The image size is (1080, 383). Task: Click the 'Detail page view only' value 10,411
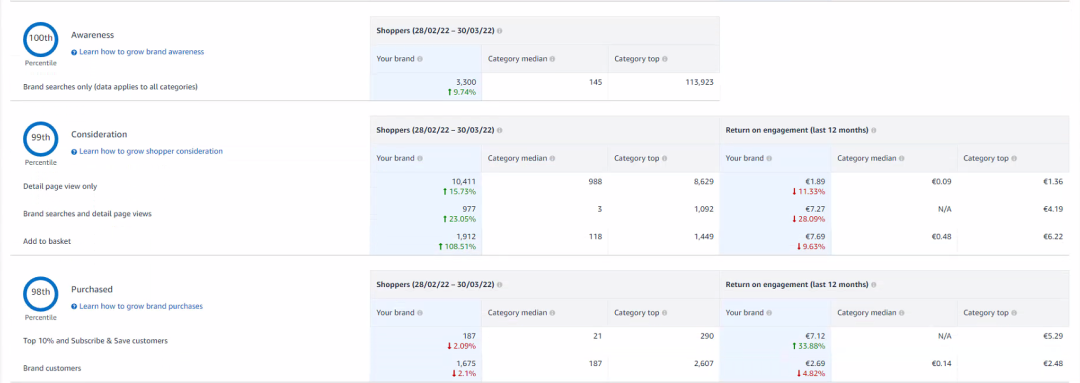[464, 181]
